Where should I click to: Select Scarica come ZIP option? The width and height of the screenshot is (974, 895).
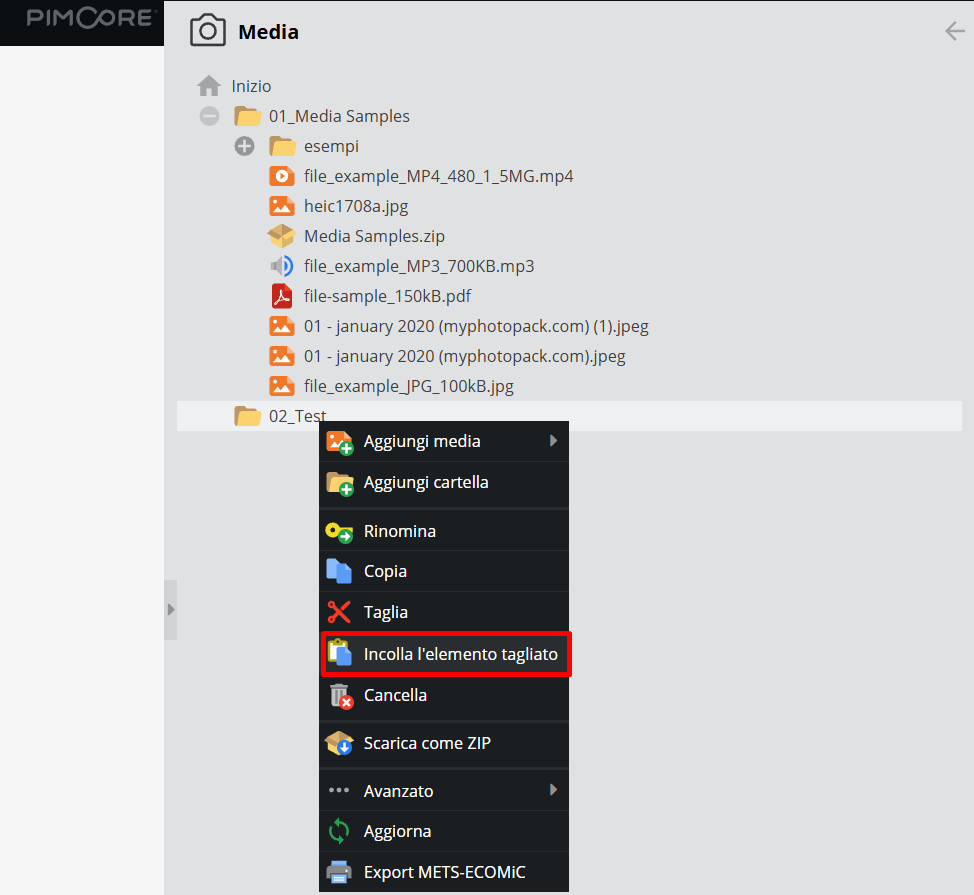[x=427, y=743]
